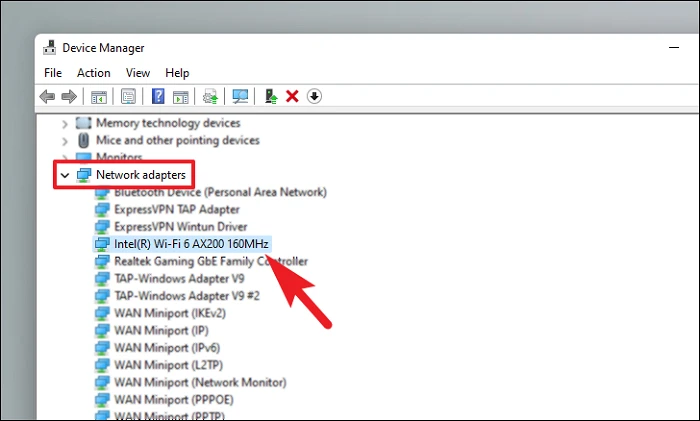Open the Help menu
The width and height of the screenshot is (700, 421).
pyautogui.click(x=177, y=73)
